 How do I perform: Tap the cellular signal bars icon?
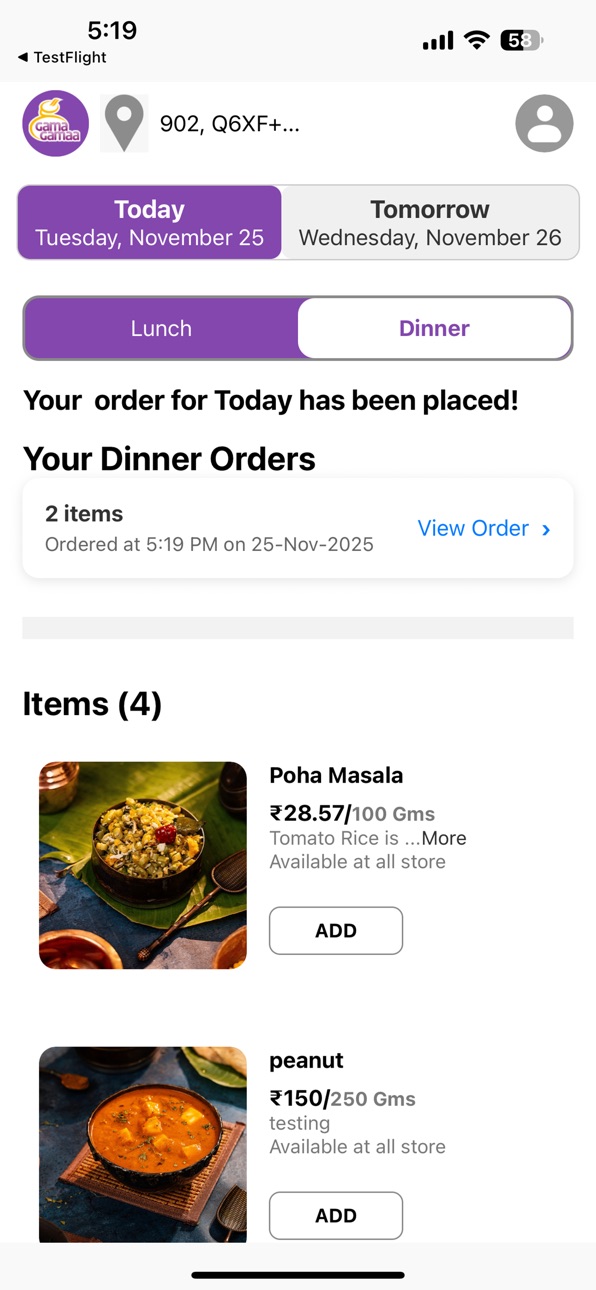(438, 41)
